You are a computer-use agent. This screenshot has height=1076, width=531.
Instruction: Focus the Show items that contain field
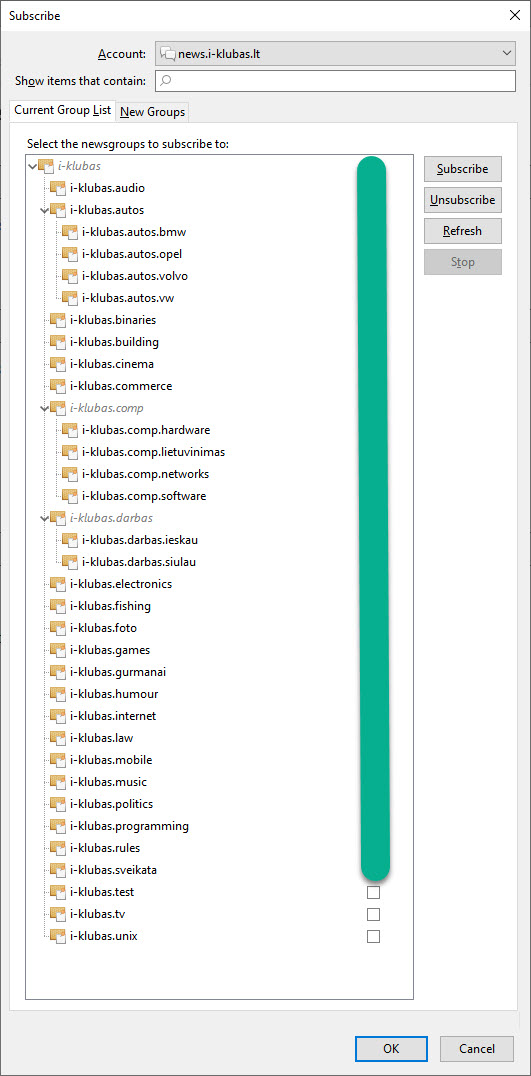pos(335,80)
